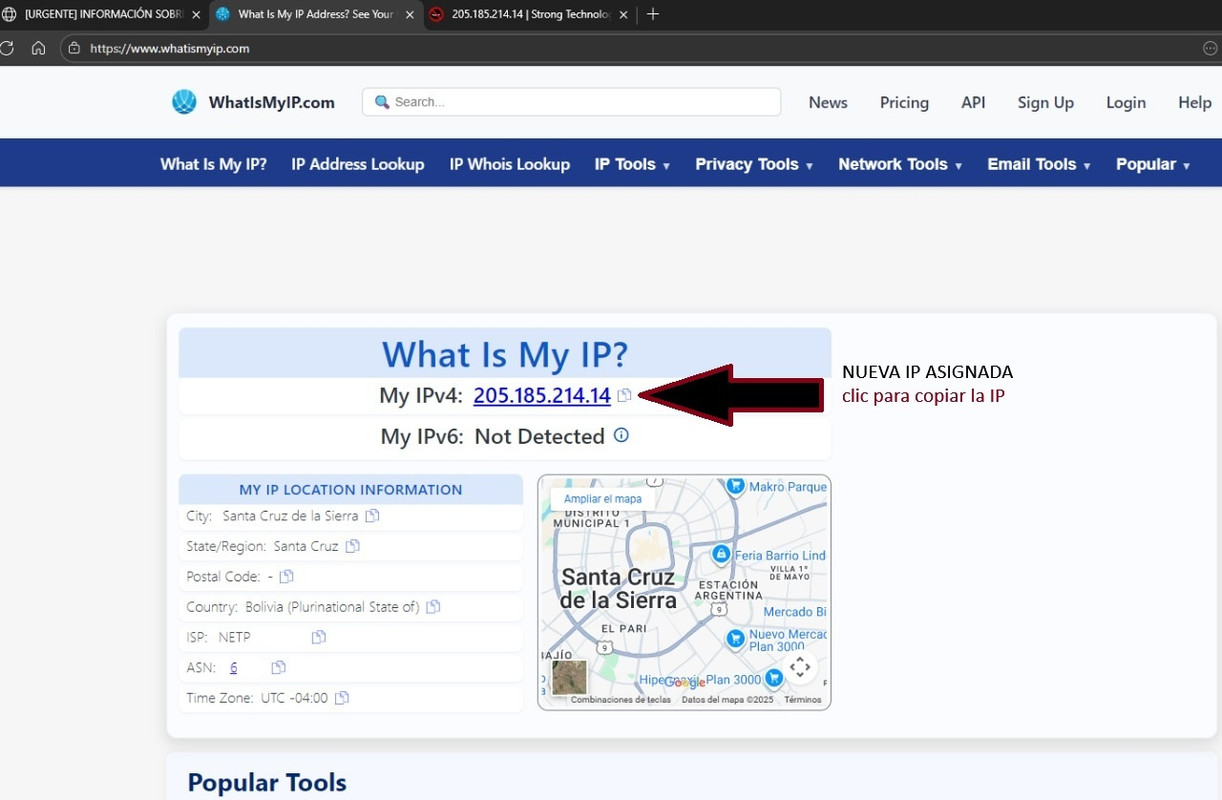Click the Makro Parque shopping pin on the map
This screenshot has height=800, width=1222.
pos(736,486)
